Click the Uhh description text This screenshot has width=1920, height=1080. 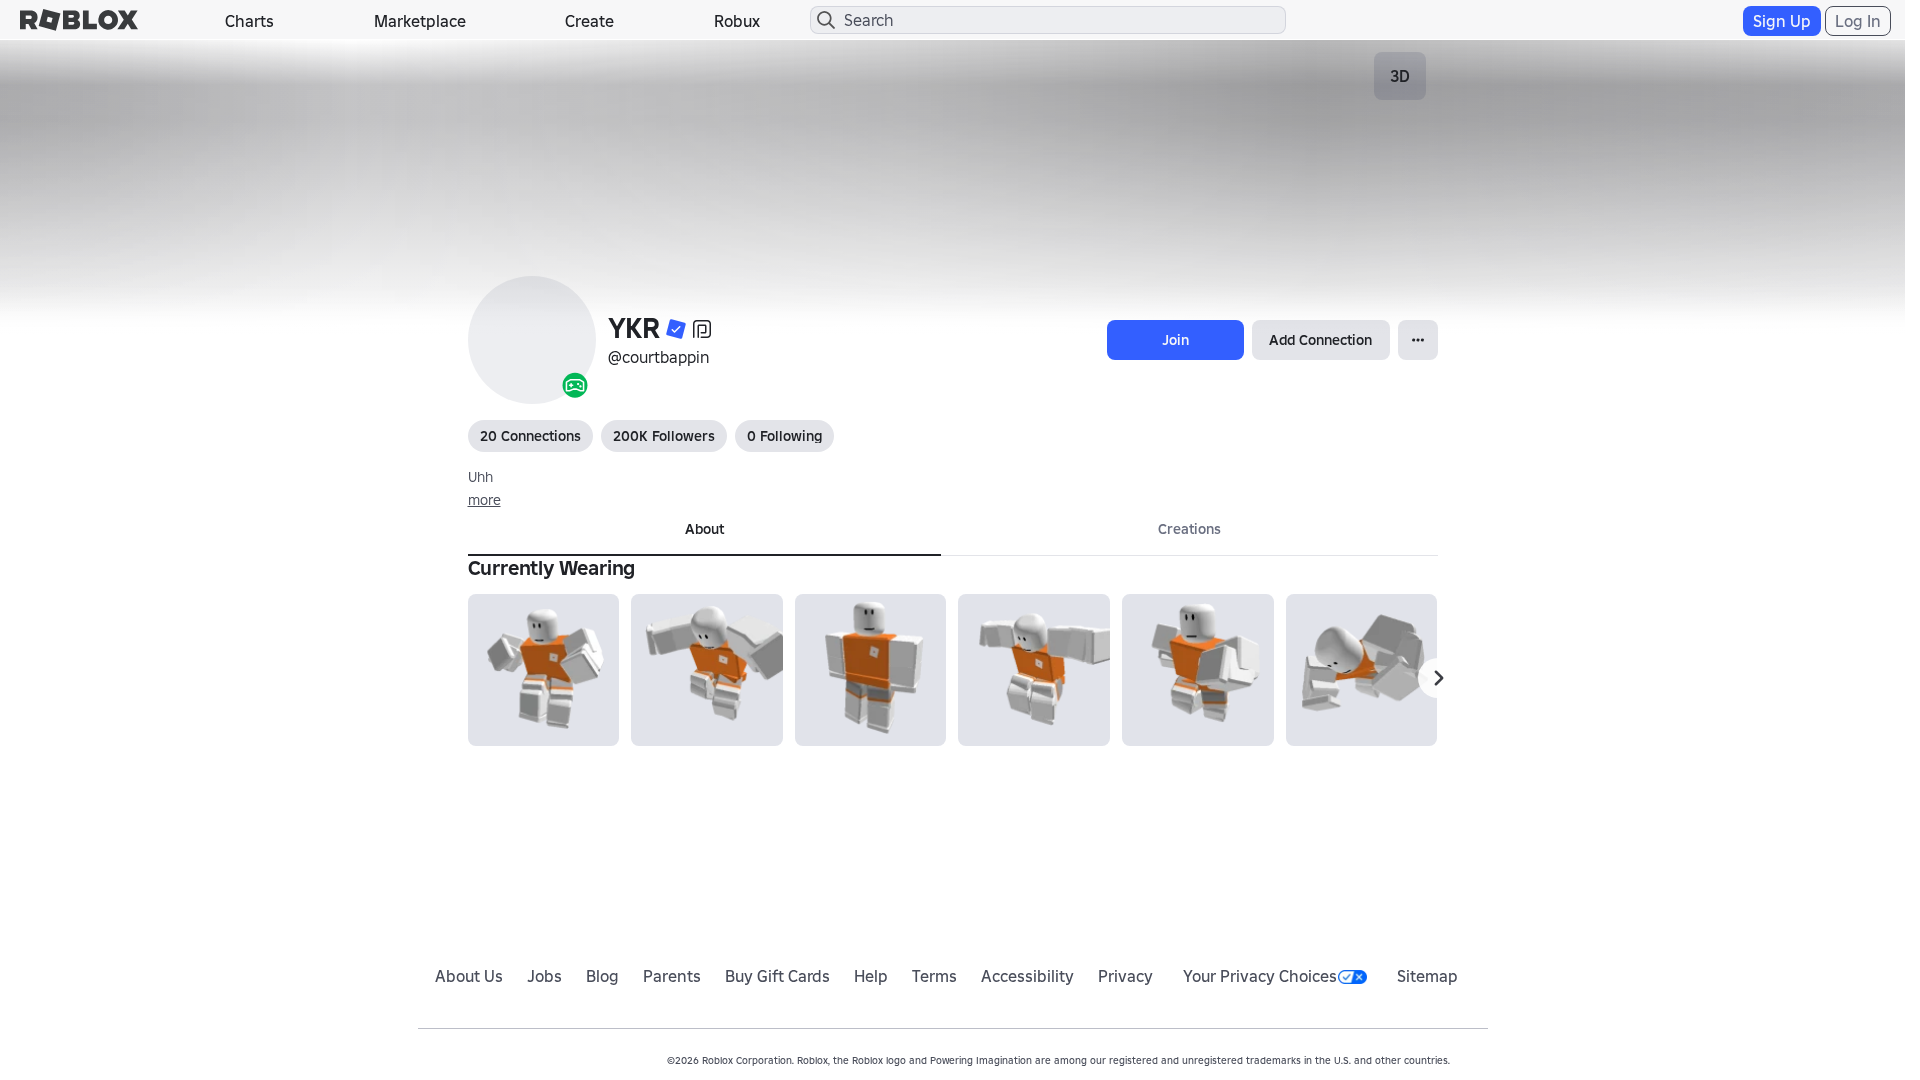[x=480, y=478]
